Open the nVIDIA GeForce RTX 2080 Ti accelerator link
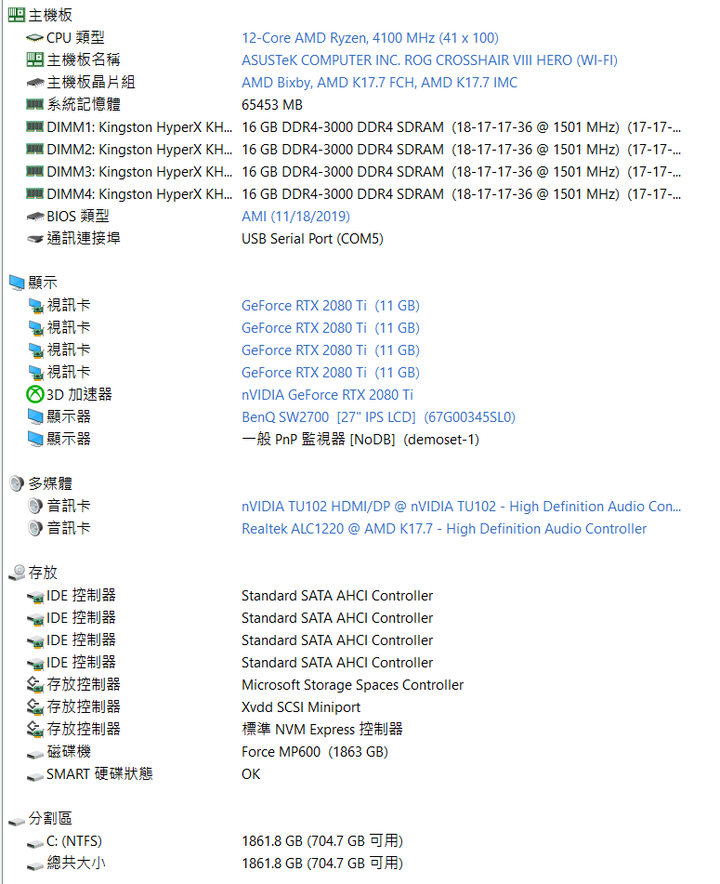The width and height of the screenshot is (720, 884). click(327, 395)
